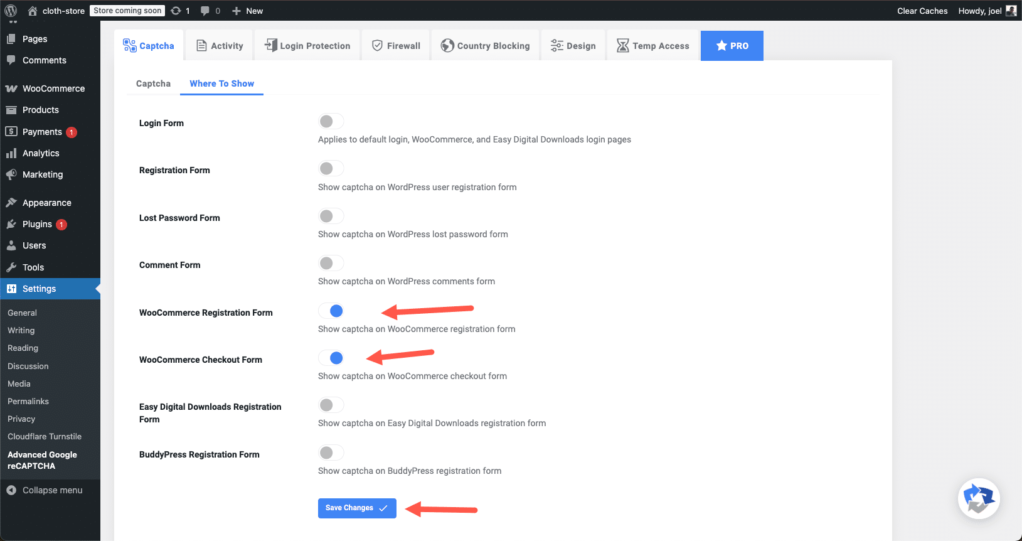Viewport: 1022px width, 541px height.
Task: Open the + New content menu
Action: (x=247, y=10)
